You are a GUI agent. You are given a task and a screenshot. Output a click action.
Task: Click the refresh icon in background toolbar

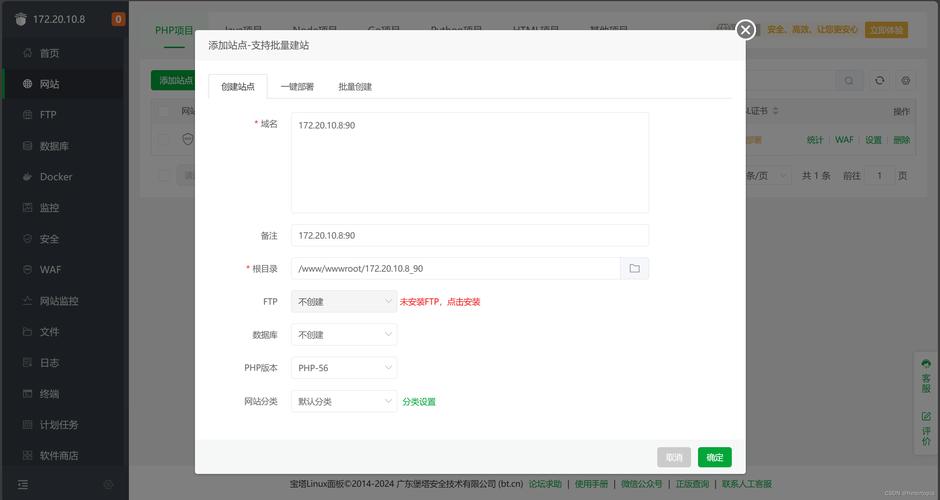pyautogui.click(x=879, y=80)
